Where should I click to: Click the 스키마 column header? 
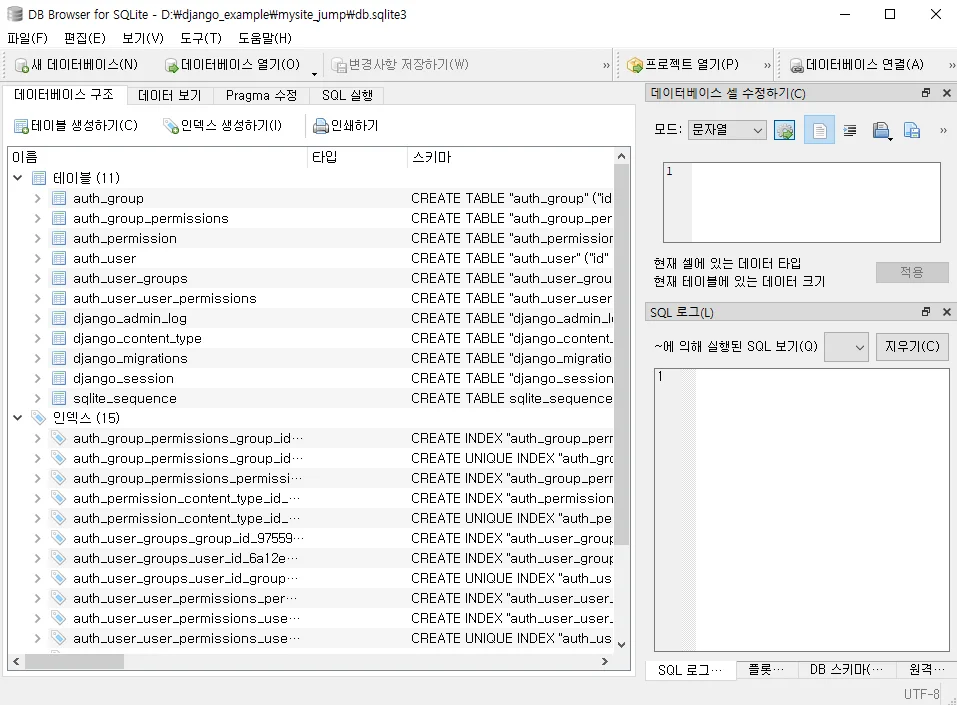(510, 157)
